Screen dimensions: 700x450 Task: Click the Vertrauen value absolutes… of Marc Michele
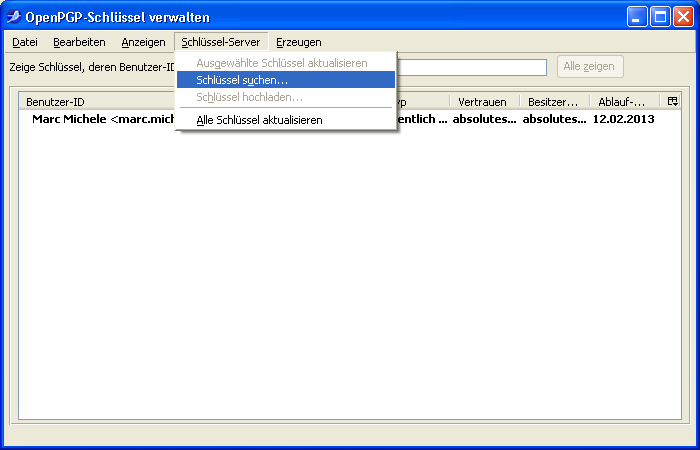pyautogui.click(x=484, y=119)
